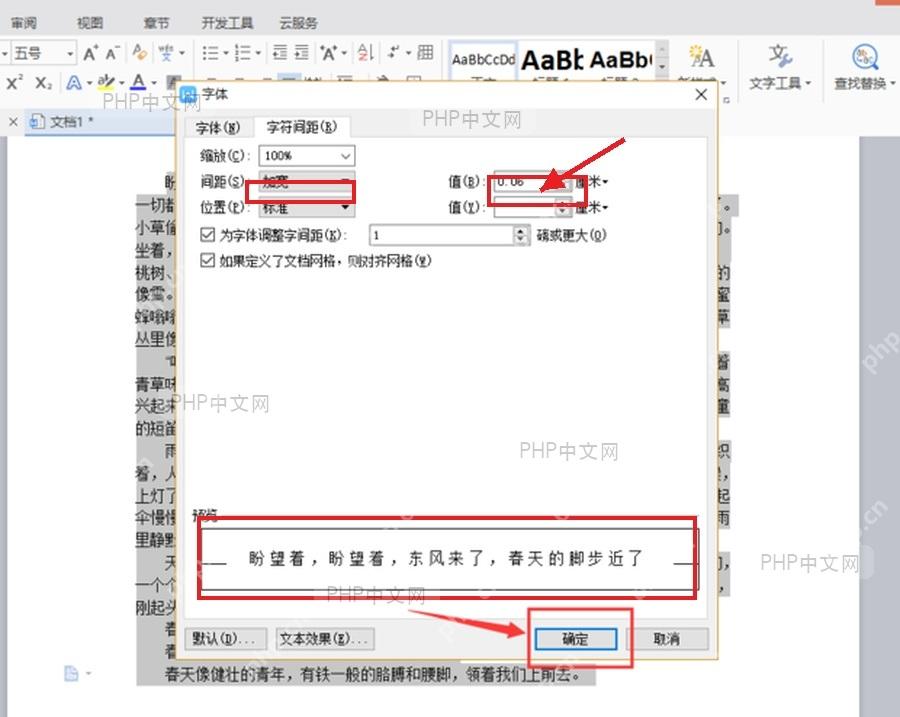Click the bulleted list icon
The height and width of the screenshot is (717, 900).
click(210, 53)
